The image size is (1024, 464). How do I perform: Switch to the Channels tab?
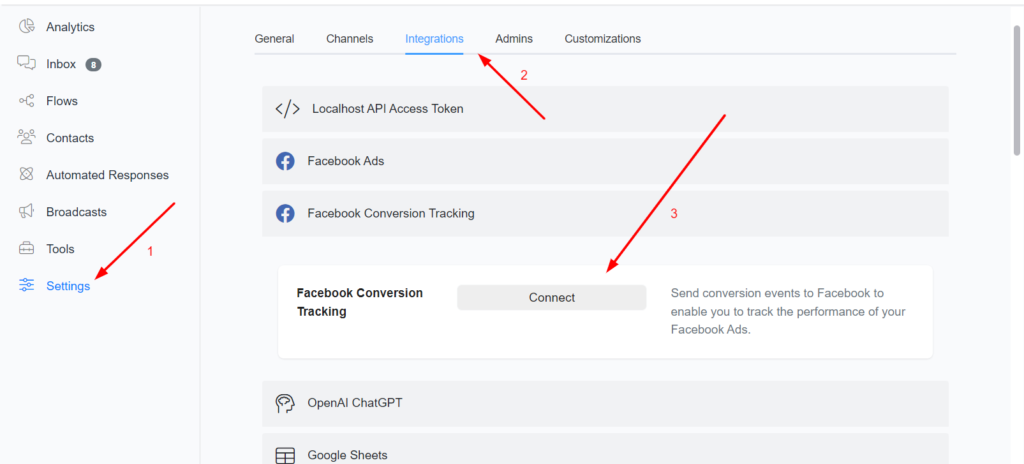click(x=349, y=39)
